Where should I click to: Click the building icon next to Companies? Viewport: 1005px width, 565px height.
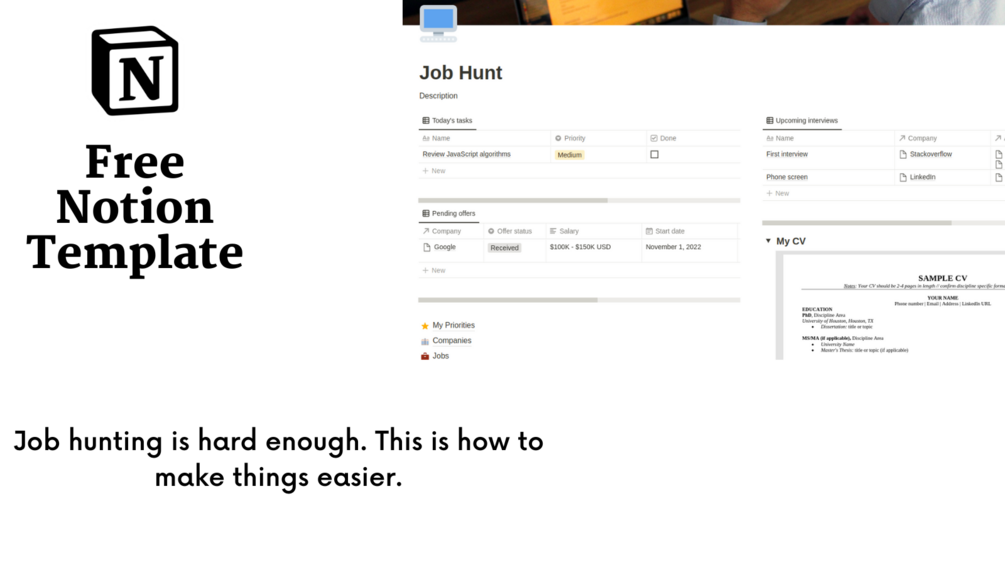click(x=425, y=341)
